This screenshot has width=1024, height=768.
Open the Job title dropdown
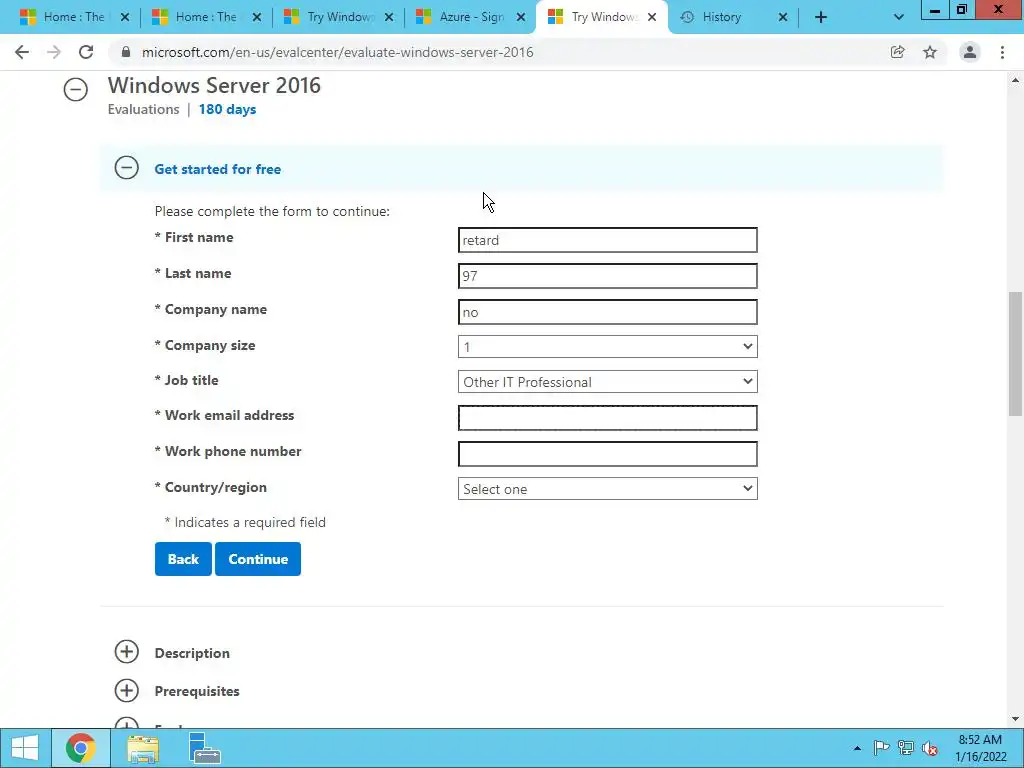(x=607, y=381)
